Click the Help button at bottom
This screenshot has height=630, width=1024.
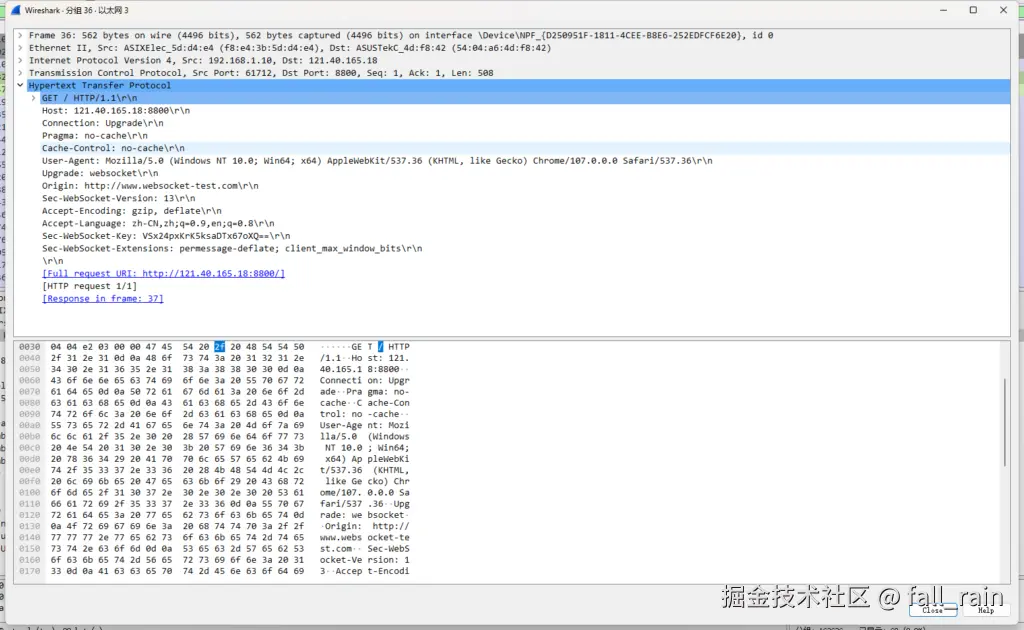point(985,610)
